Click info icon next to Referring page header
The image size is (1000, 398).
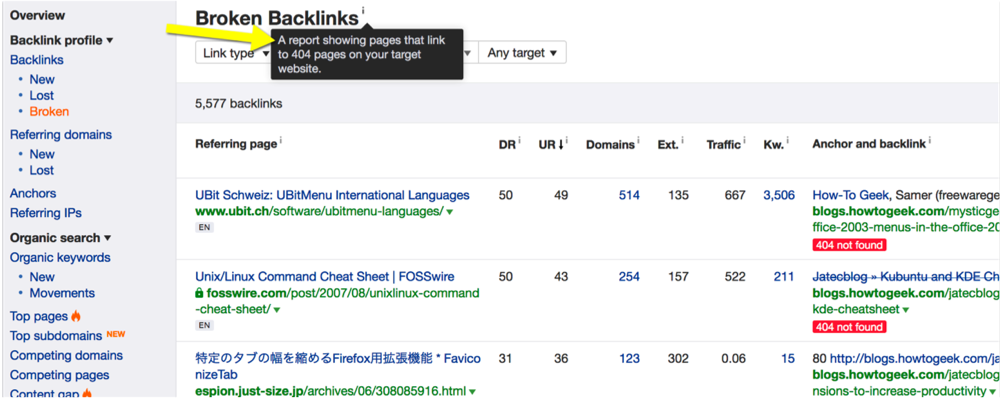pyautogui.click(x=281, y=140)
